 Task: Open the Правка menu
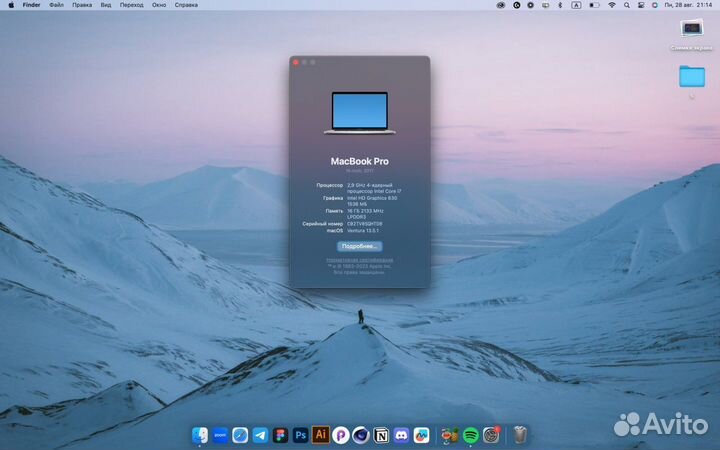click(82, 5)
